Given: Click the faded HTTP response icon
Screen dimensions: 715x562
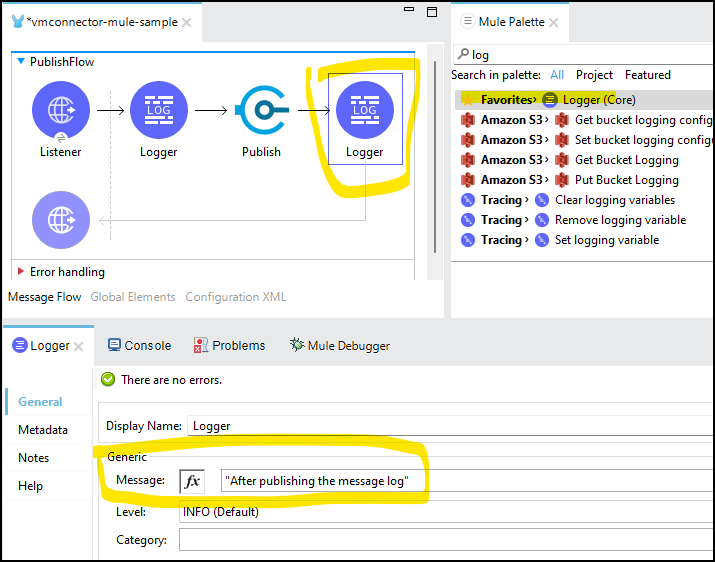Looking at the screenshot, I should point(61,220).
